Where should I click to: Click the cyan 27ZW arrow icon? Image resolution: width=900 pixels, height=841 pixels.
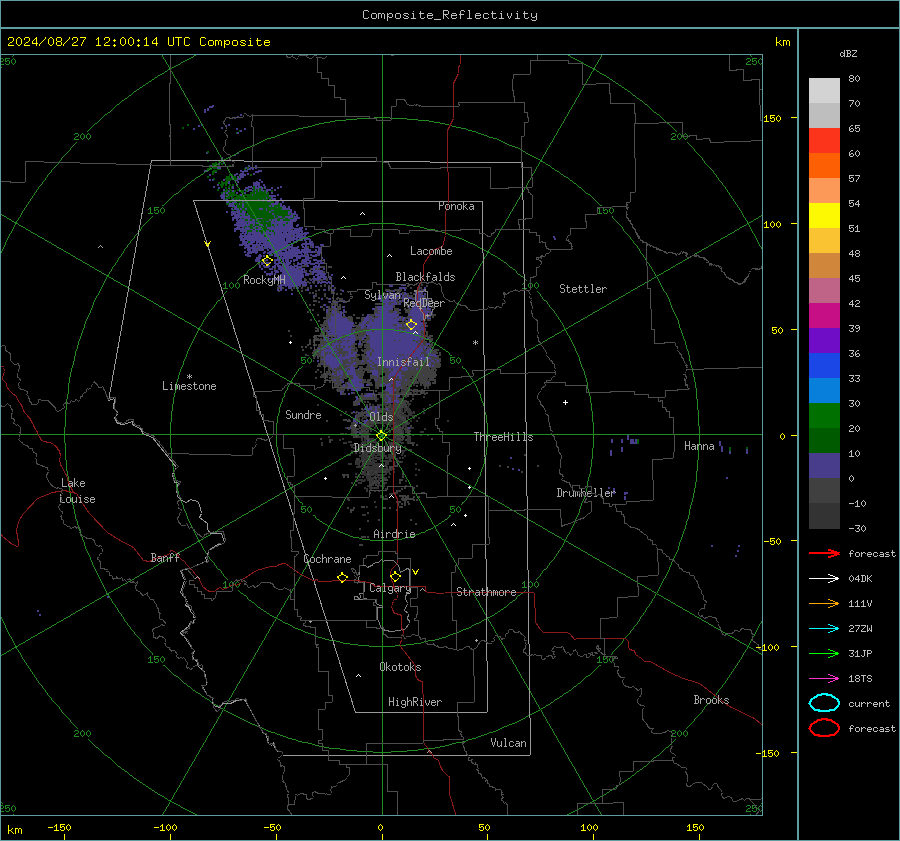(x=824, y=628)
